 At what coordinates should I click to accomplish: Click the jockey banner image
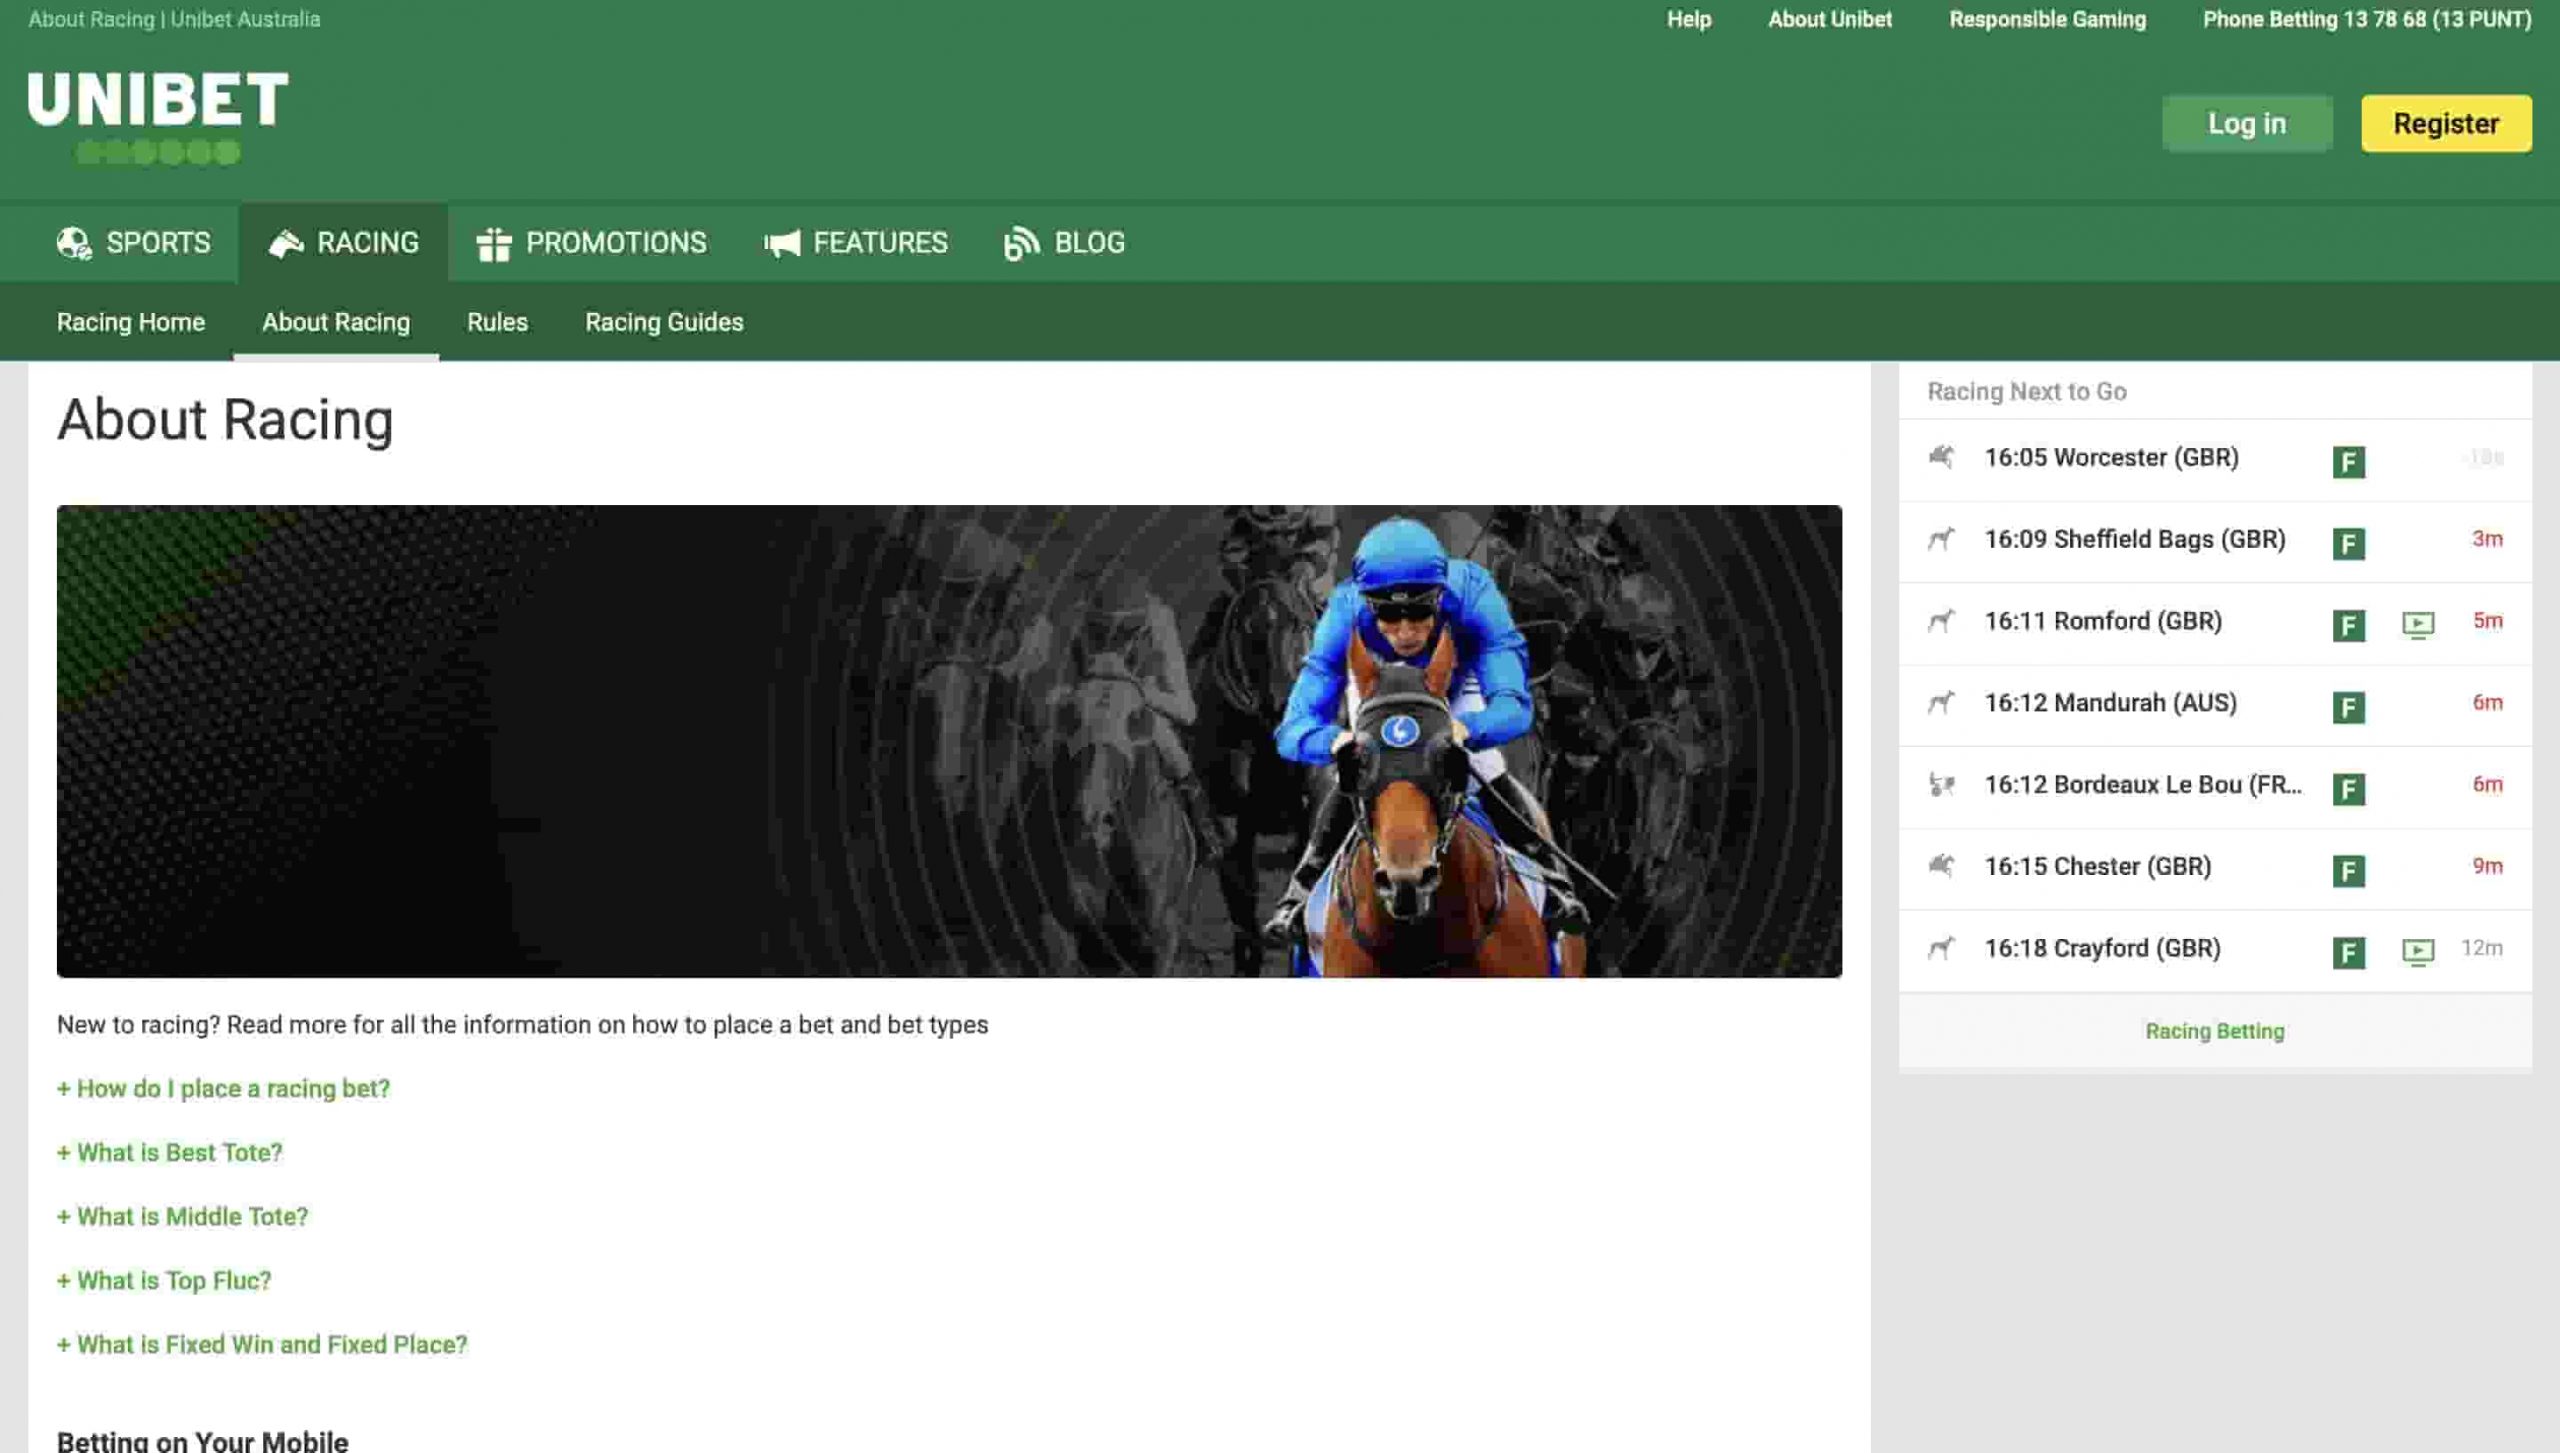coord(949,741)
